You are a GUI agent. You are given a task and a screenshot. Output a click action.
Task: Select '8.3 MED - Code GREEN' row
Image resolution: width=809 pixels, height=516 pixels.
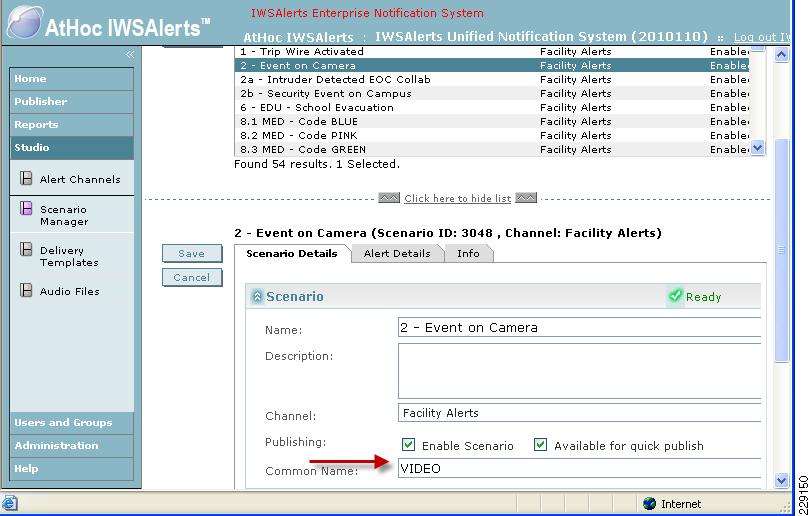click(492, 149)
